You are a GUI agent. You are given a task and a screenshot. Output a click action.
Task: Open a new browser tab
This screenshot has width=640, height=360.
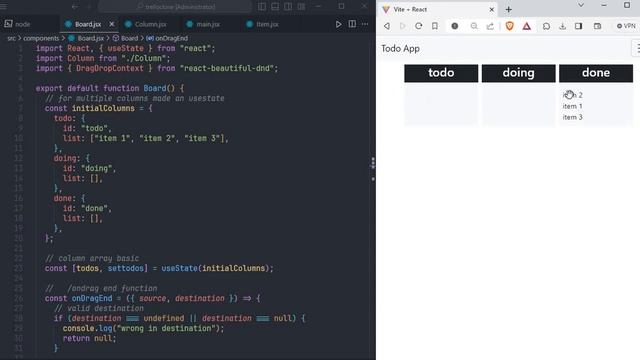[509, 9]
